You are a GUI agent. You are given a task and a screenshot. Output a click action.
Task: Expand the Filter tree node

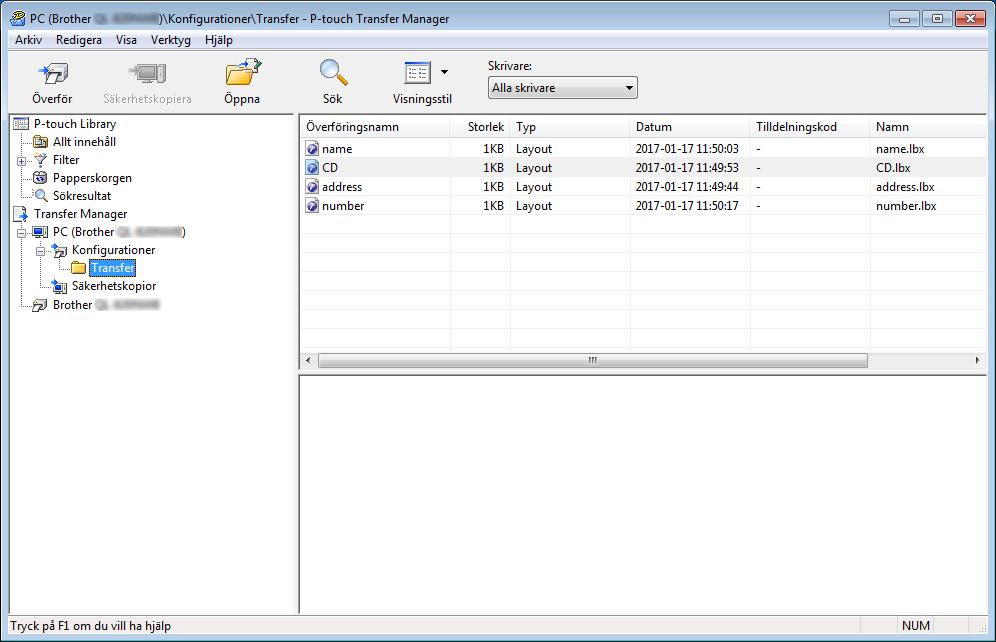(22, 161)
